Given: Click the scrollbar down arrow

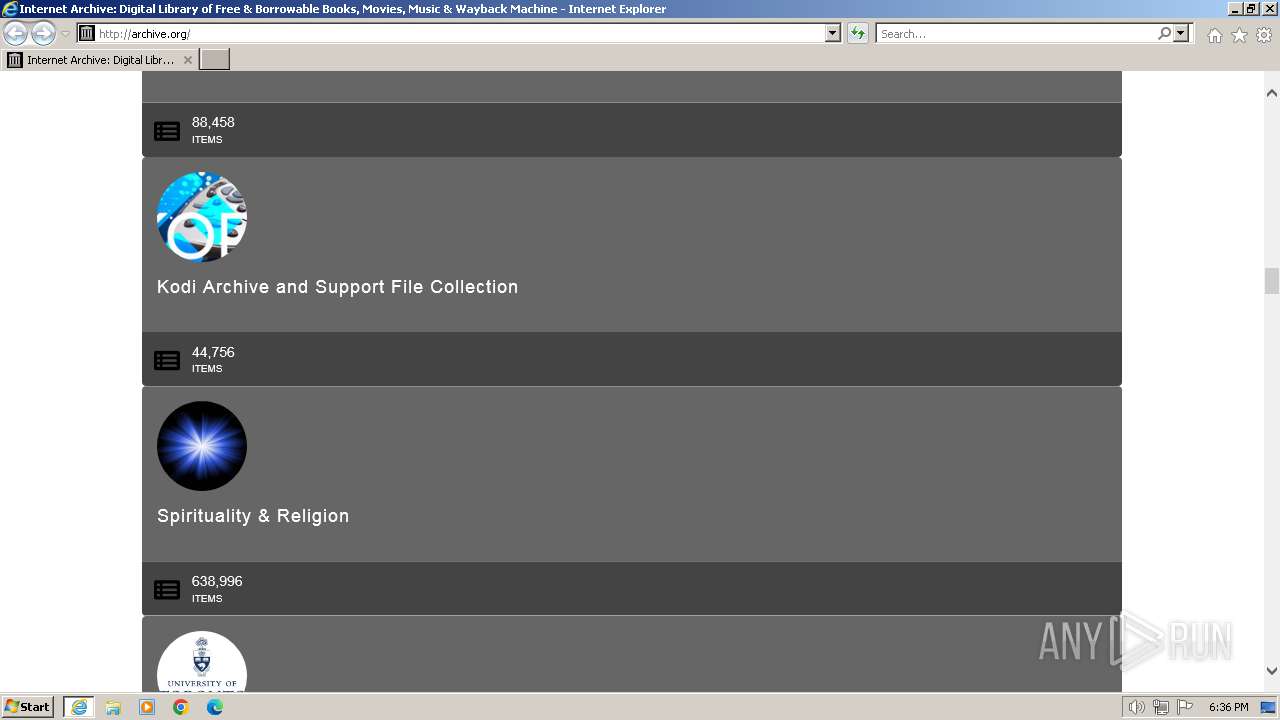Looking at the screenshot, I should (1272, 671).
